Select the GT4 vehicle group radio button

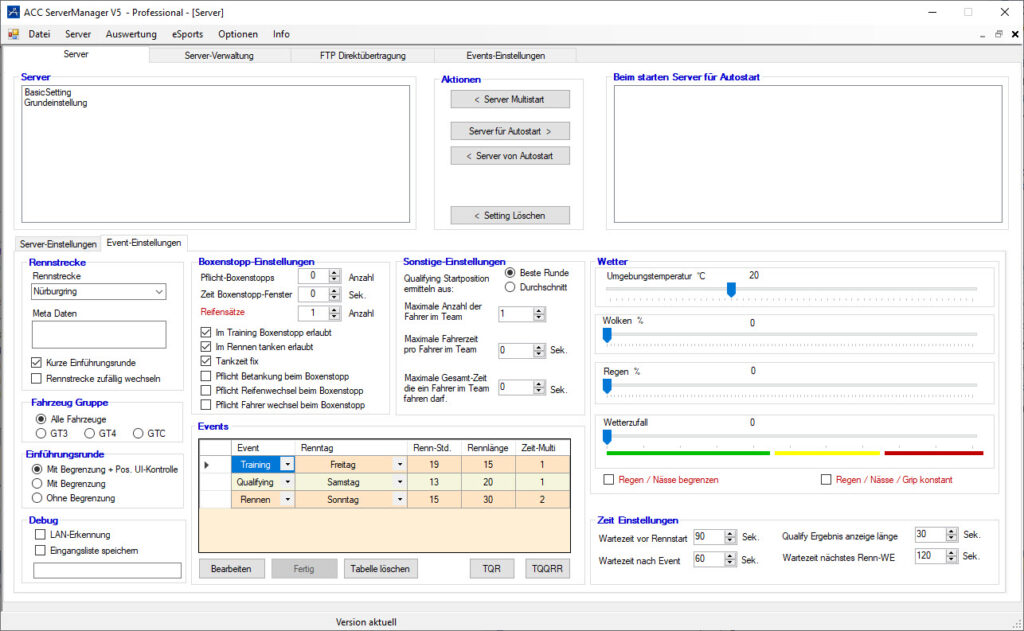point(89,434)
